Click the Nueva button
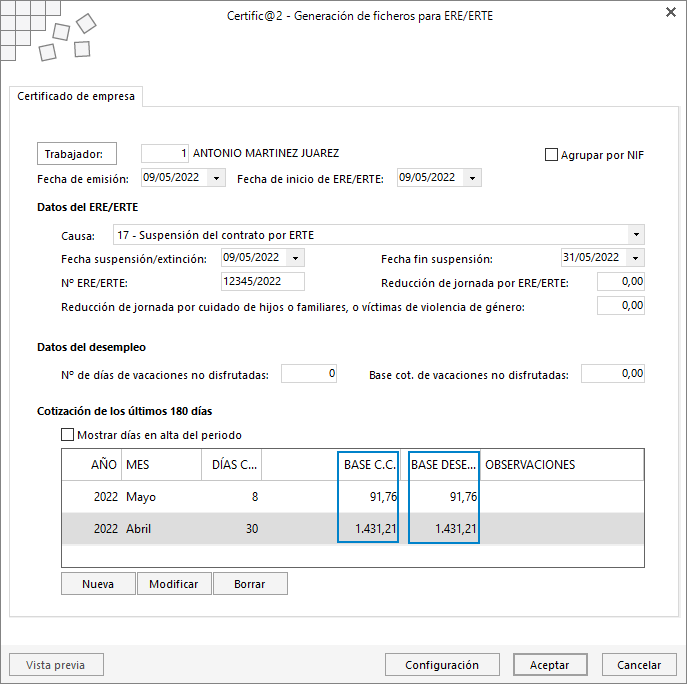 point(98,584)
